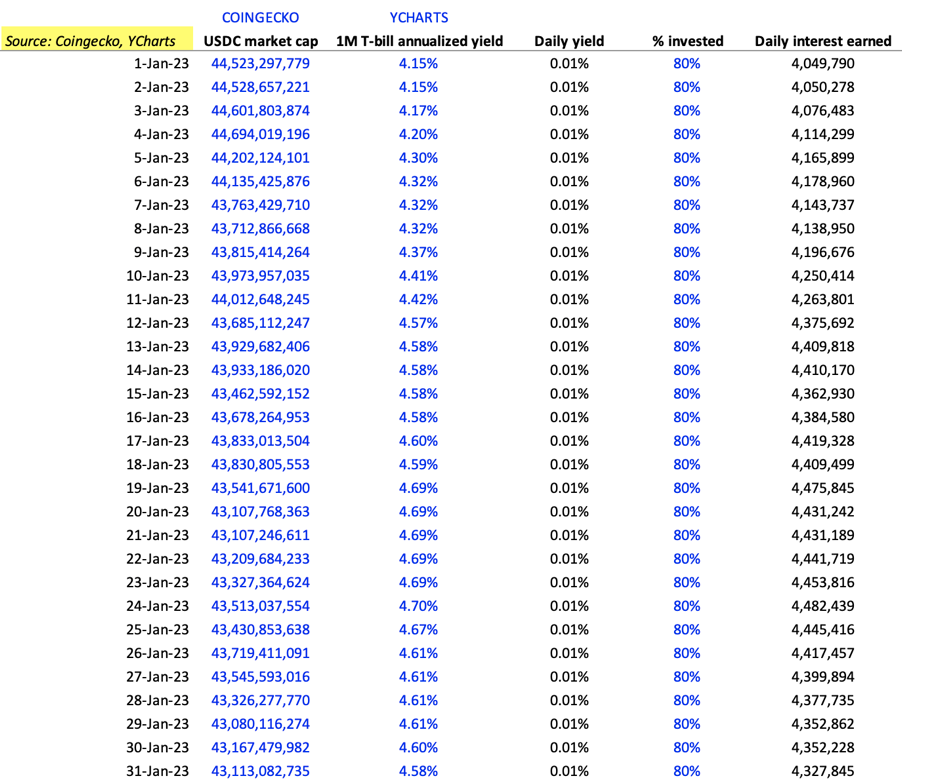This screenshot has width=936, height=784.
Task: Click market cap value 44,694,019,196
Action: click(260, 134)
